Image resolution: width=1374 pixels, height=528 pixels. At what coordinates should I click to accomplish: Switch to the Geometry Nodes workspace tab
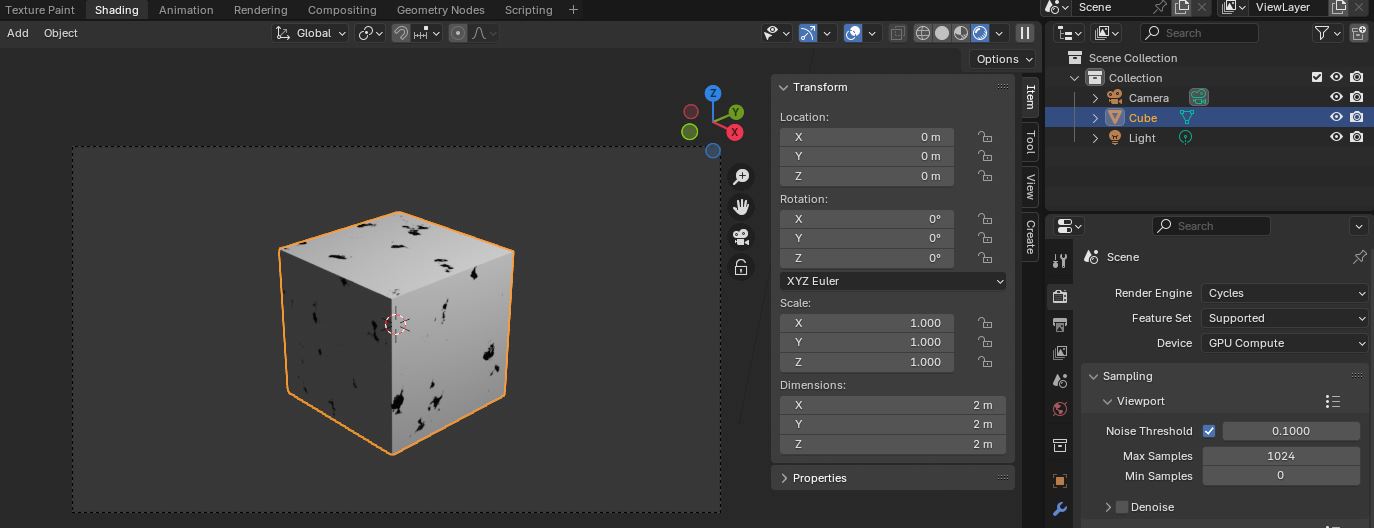pyautogui.click(x=440, y=10)
